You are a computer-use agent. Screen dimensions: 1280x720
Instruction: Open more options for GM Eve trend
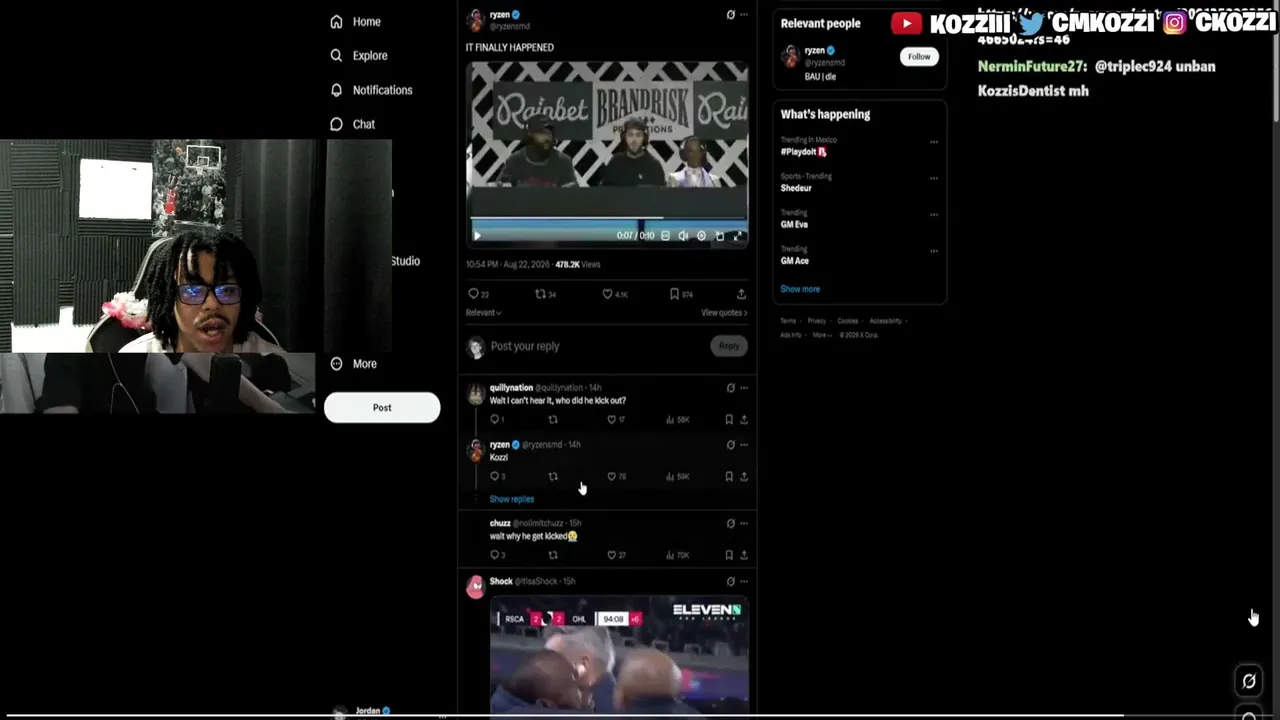(x=934, y=214)
